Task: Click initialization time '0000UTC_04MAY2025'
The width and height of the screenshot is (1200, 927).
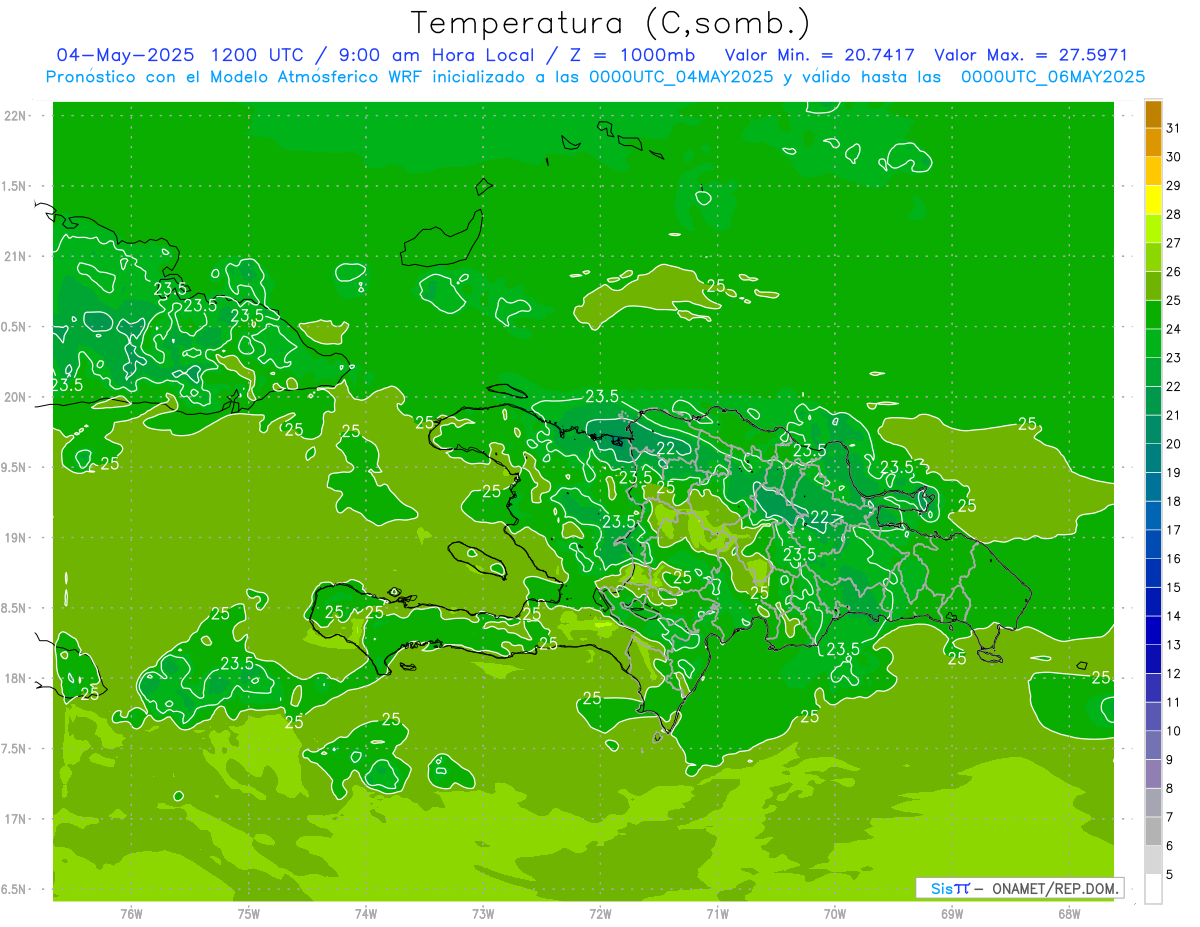Action: point(681,77)
